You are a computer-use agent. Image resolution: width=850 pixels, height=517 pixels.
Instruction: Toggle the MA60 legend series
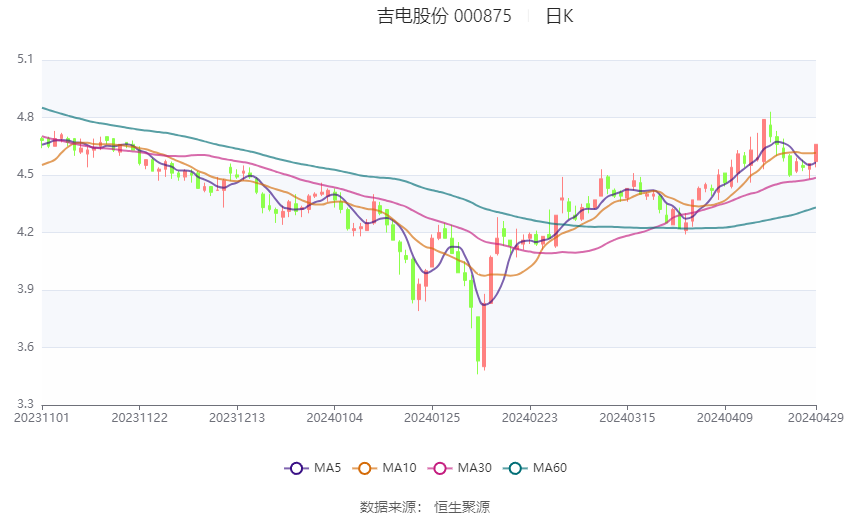point(535,468)
